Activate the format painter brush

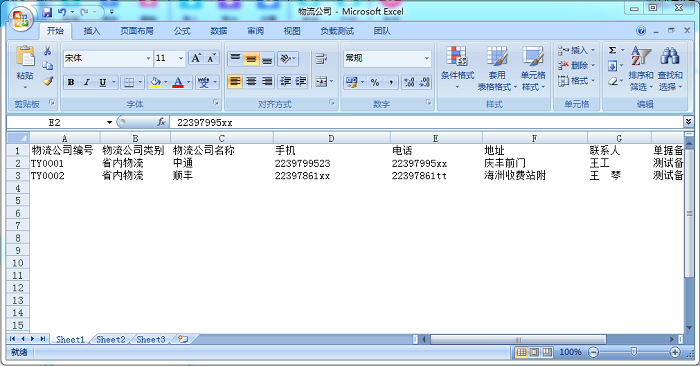(48, 81)
